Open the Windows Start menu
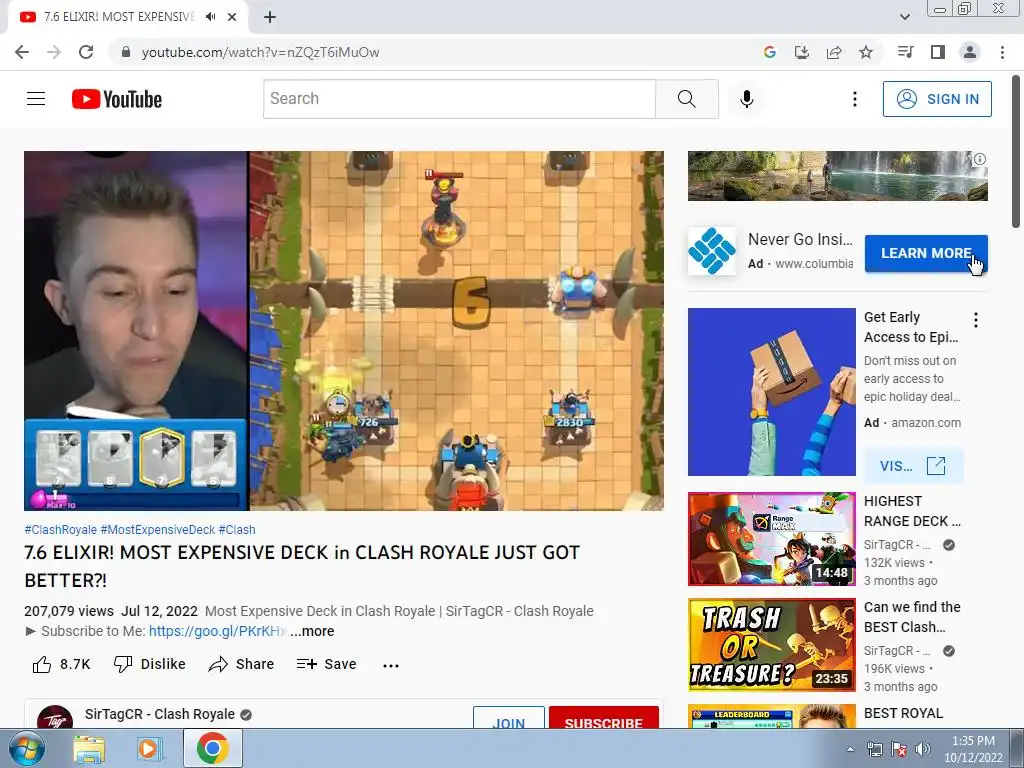The width and height of the screenshot is (1024, 768). coord(27,748)
